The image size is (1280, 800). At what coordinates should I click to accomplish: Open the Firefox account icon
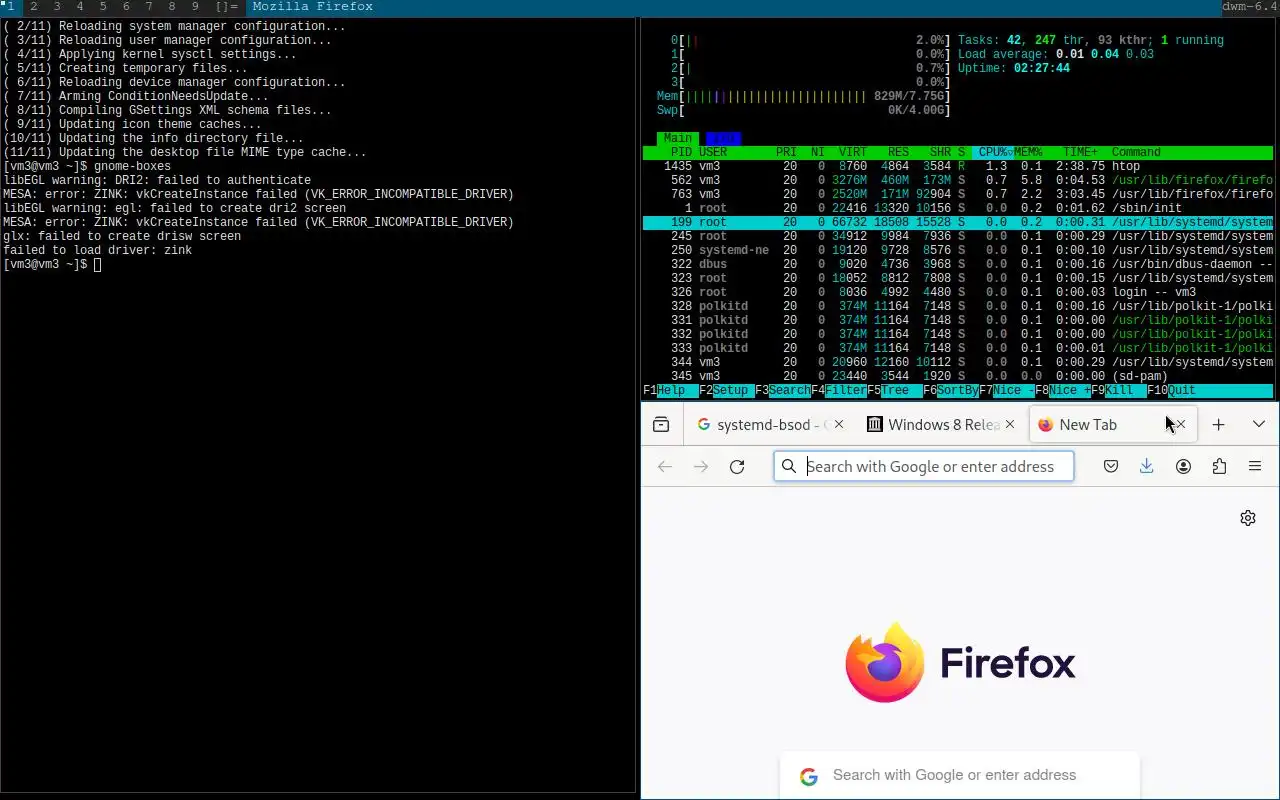coord(1183,466)
